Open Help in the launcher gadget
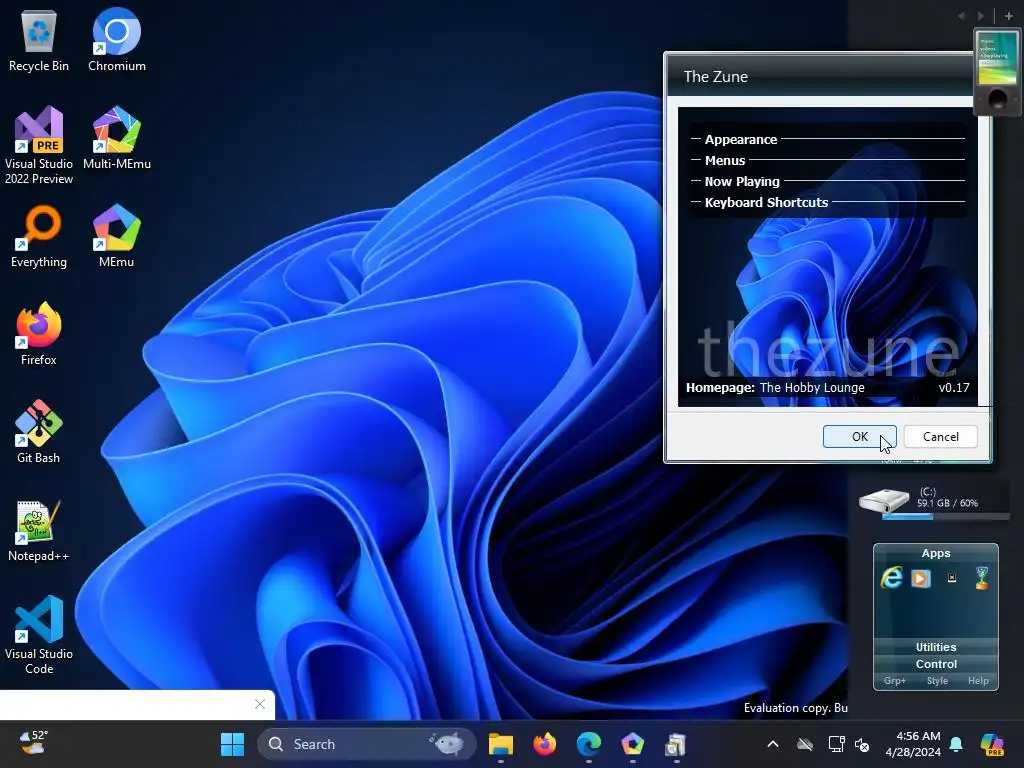This screenshot has width=1024, height=768. 978,680
